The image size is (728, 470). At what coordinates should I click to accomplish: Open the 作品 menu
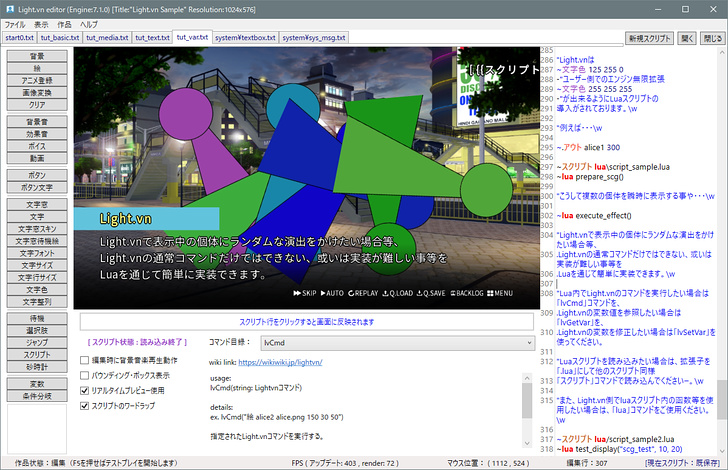pyautogui.click(x=64, y=25)
